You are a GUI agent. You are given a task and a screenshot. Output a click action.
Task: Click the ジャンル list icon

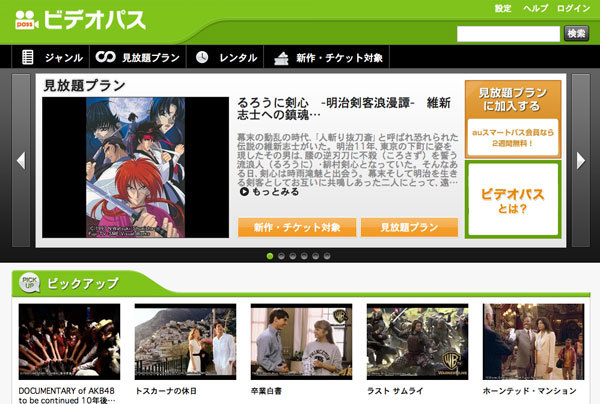click(28, 57)
